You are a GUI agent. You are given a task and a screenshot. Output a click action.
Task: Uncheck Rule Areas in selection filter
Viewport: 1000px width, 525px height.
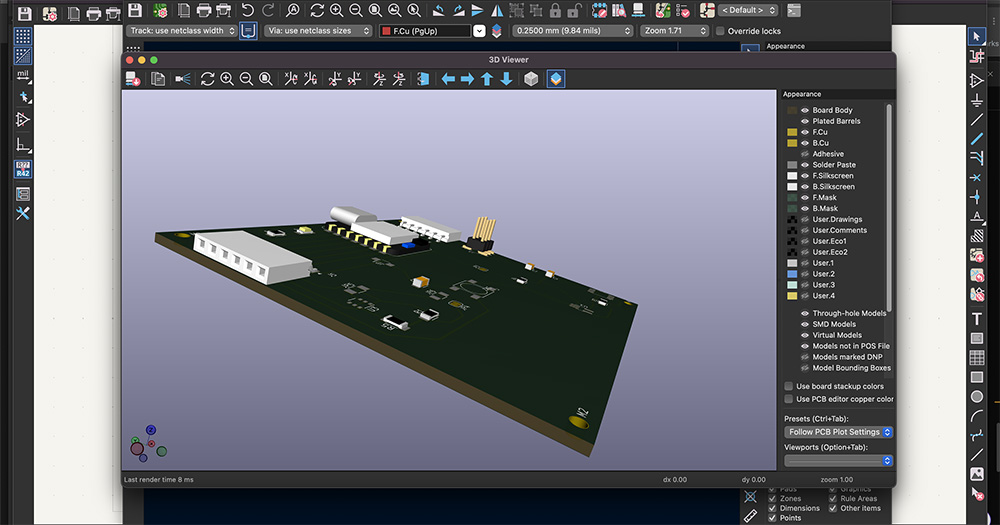pos(833,499)
